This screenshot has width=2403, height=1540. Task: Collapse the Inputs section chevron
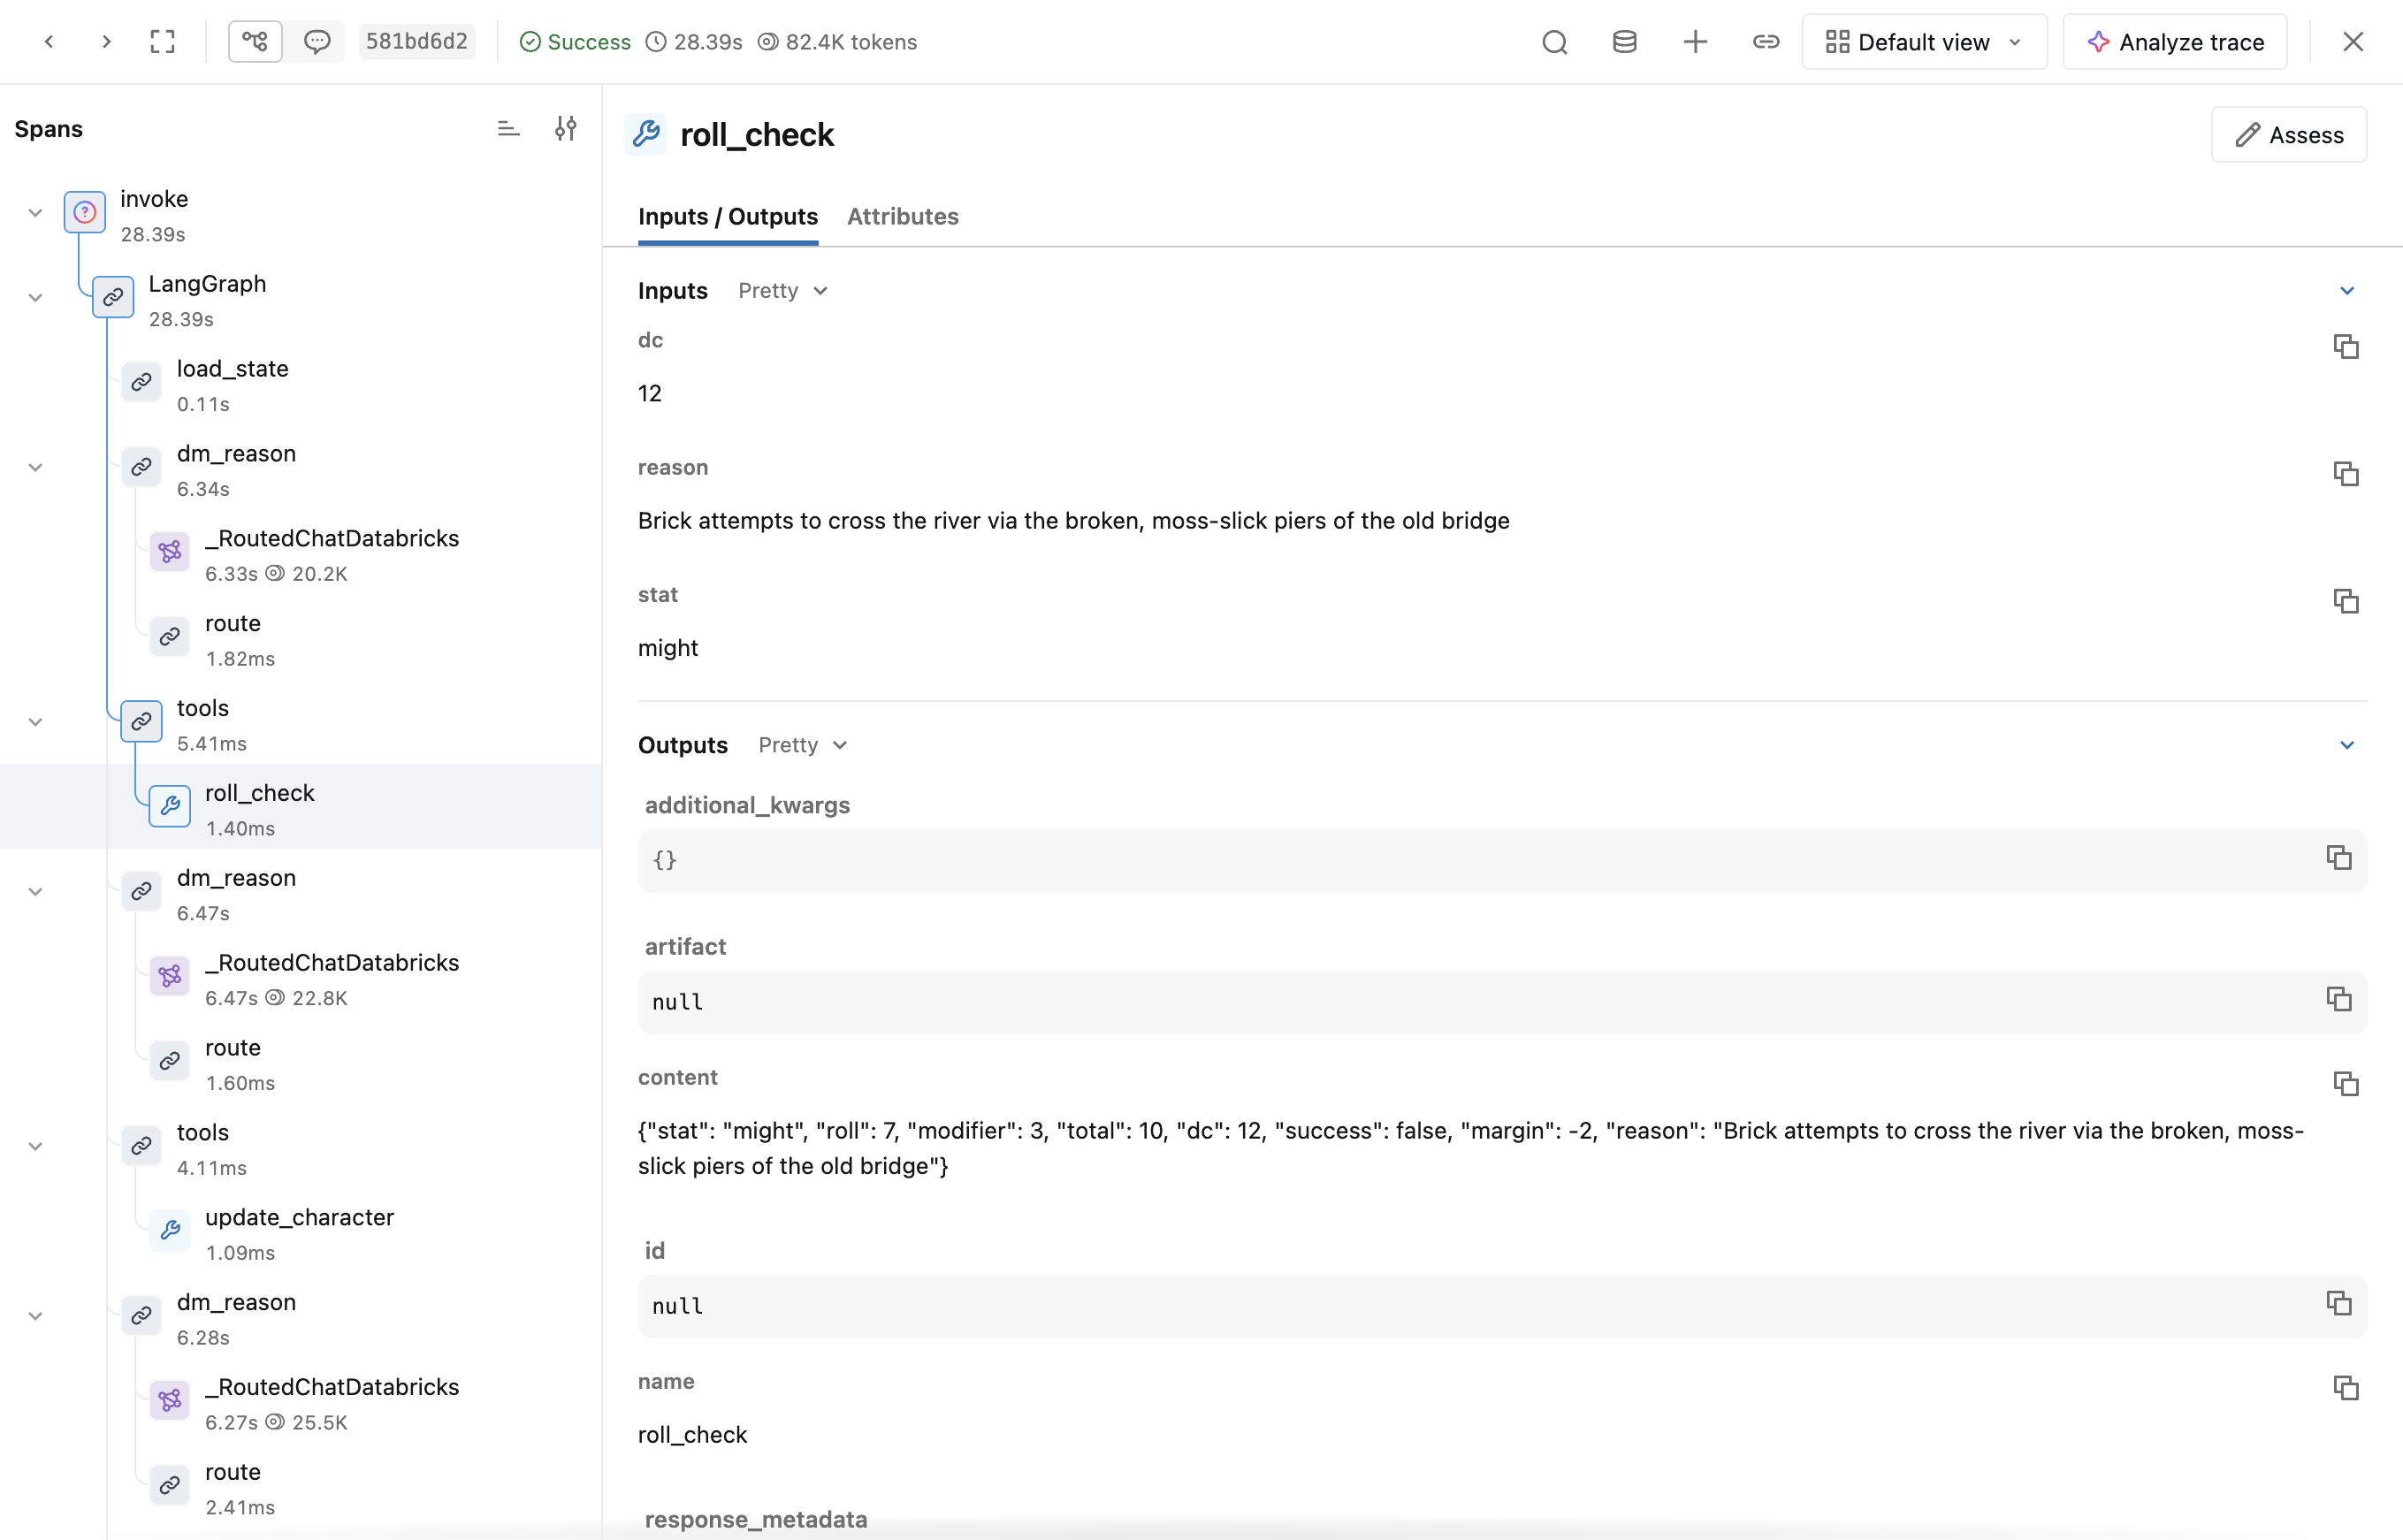[x=2347, y=291]
